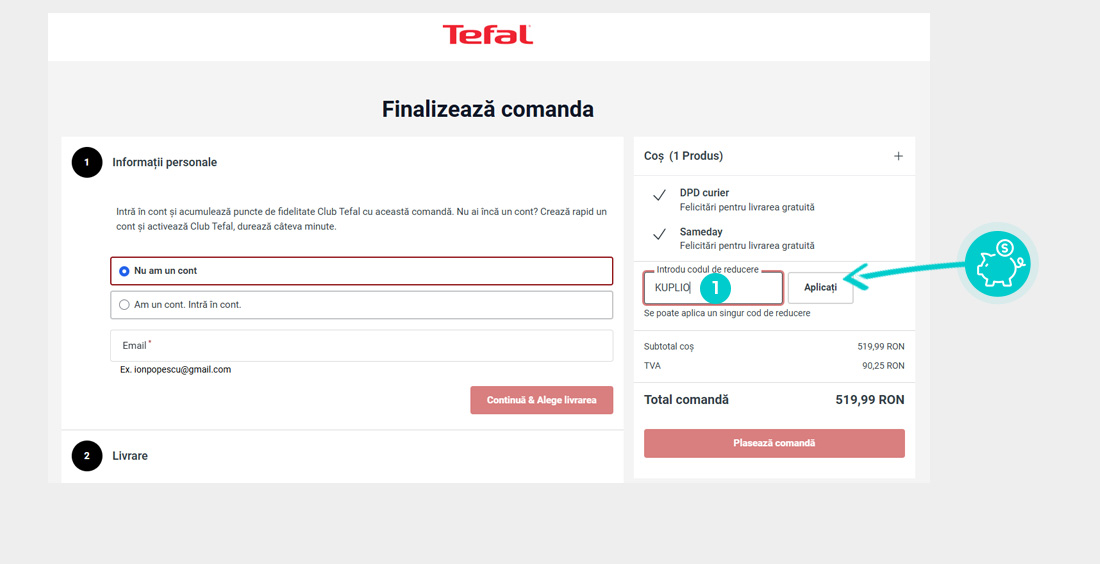
Task: Click the "Coș (1 Produs)" heading
Action: pos(683,156)
